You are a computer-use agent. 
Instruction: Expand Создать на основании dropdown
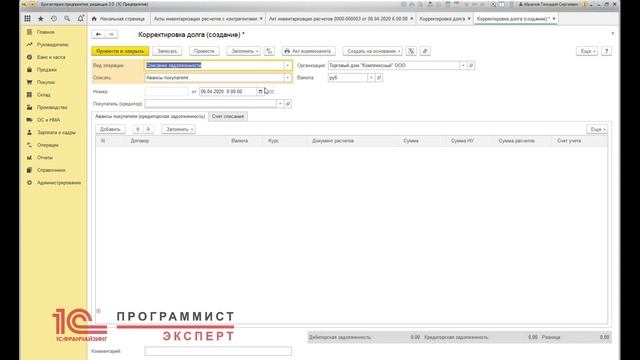click(372, 51)
